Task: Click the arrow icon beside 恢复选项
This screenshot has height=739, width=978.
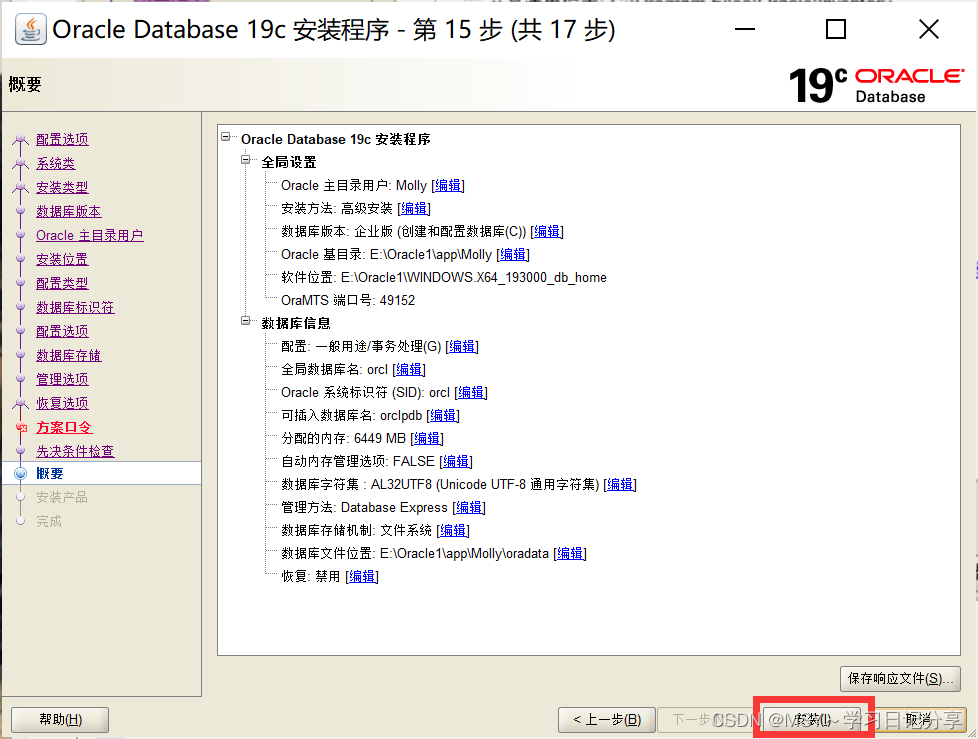Action: pos(19,403)
